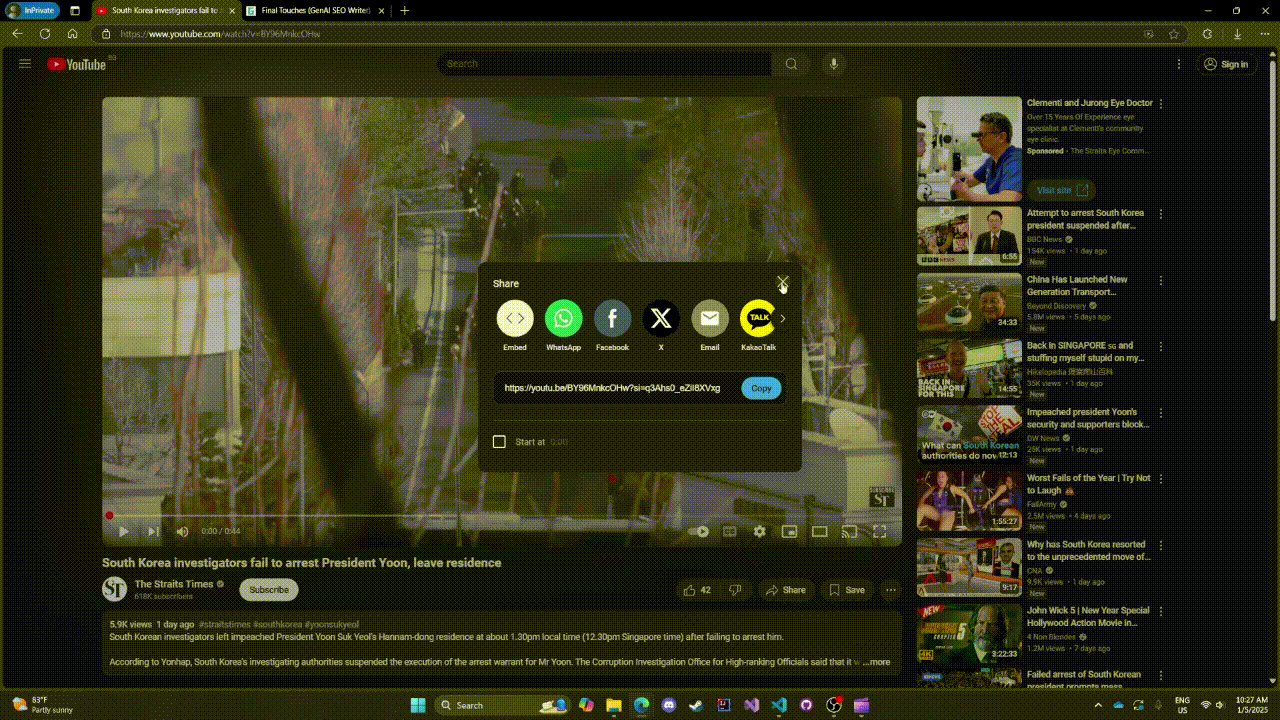Click inside the YouTube search field
Image resolution: width=1280 pixels, height=720 pixels.
pos(600,63)
